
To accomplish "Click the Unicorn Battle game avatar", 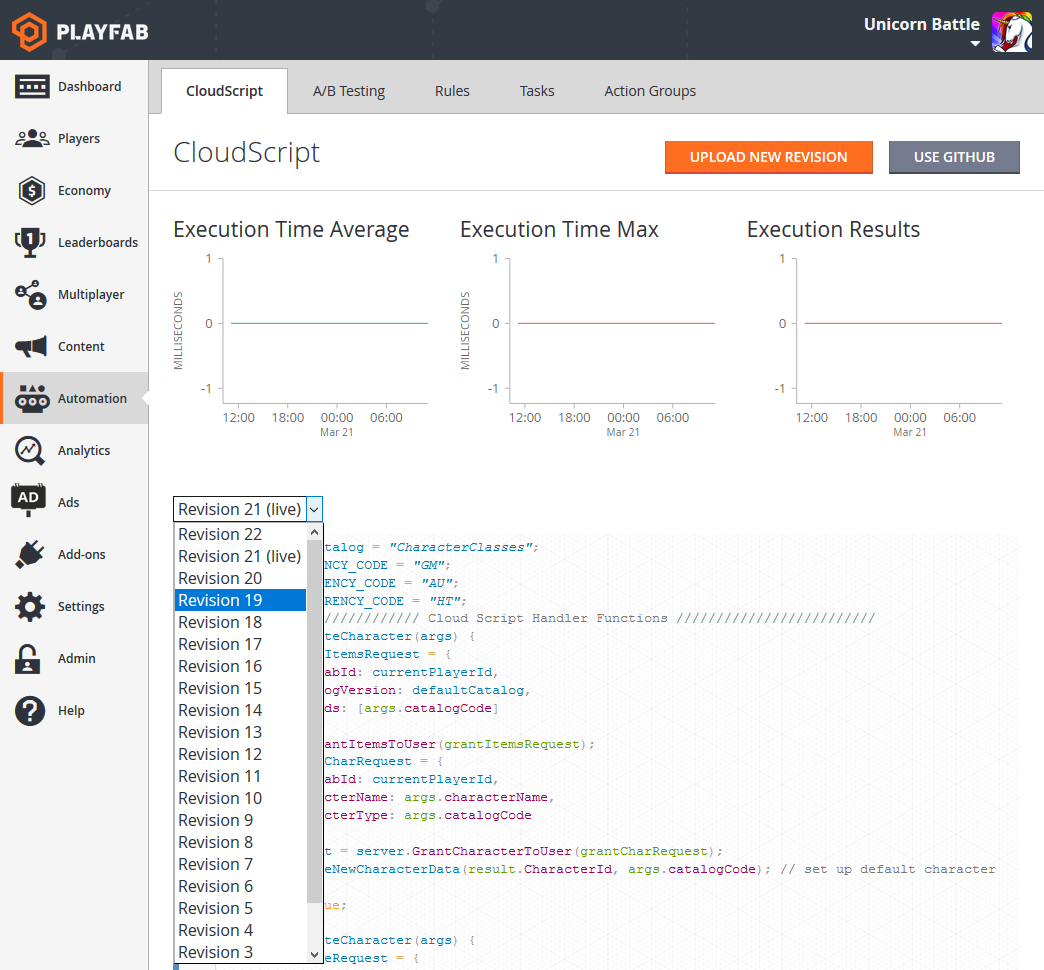I will 1011,31.
